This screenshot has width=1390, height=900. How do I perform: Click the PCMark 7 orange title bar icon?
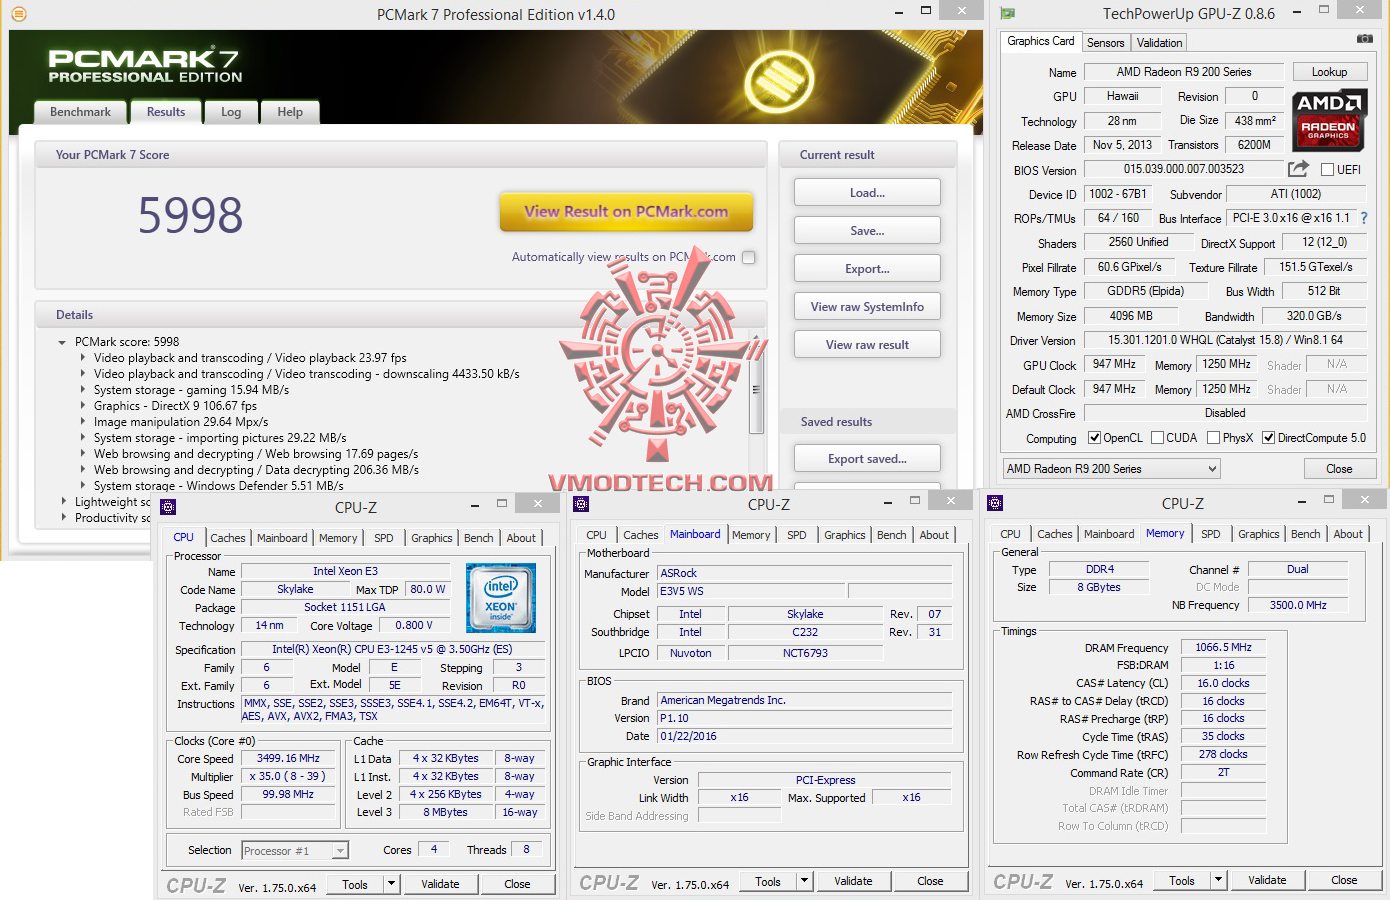(x=18, y=14)
